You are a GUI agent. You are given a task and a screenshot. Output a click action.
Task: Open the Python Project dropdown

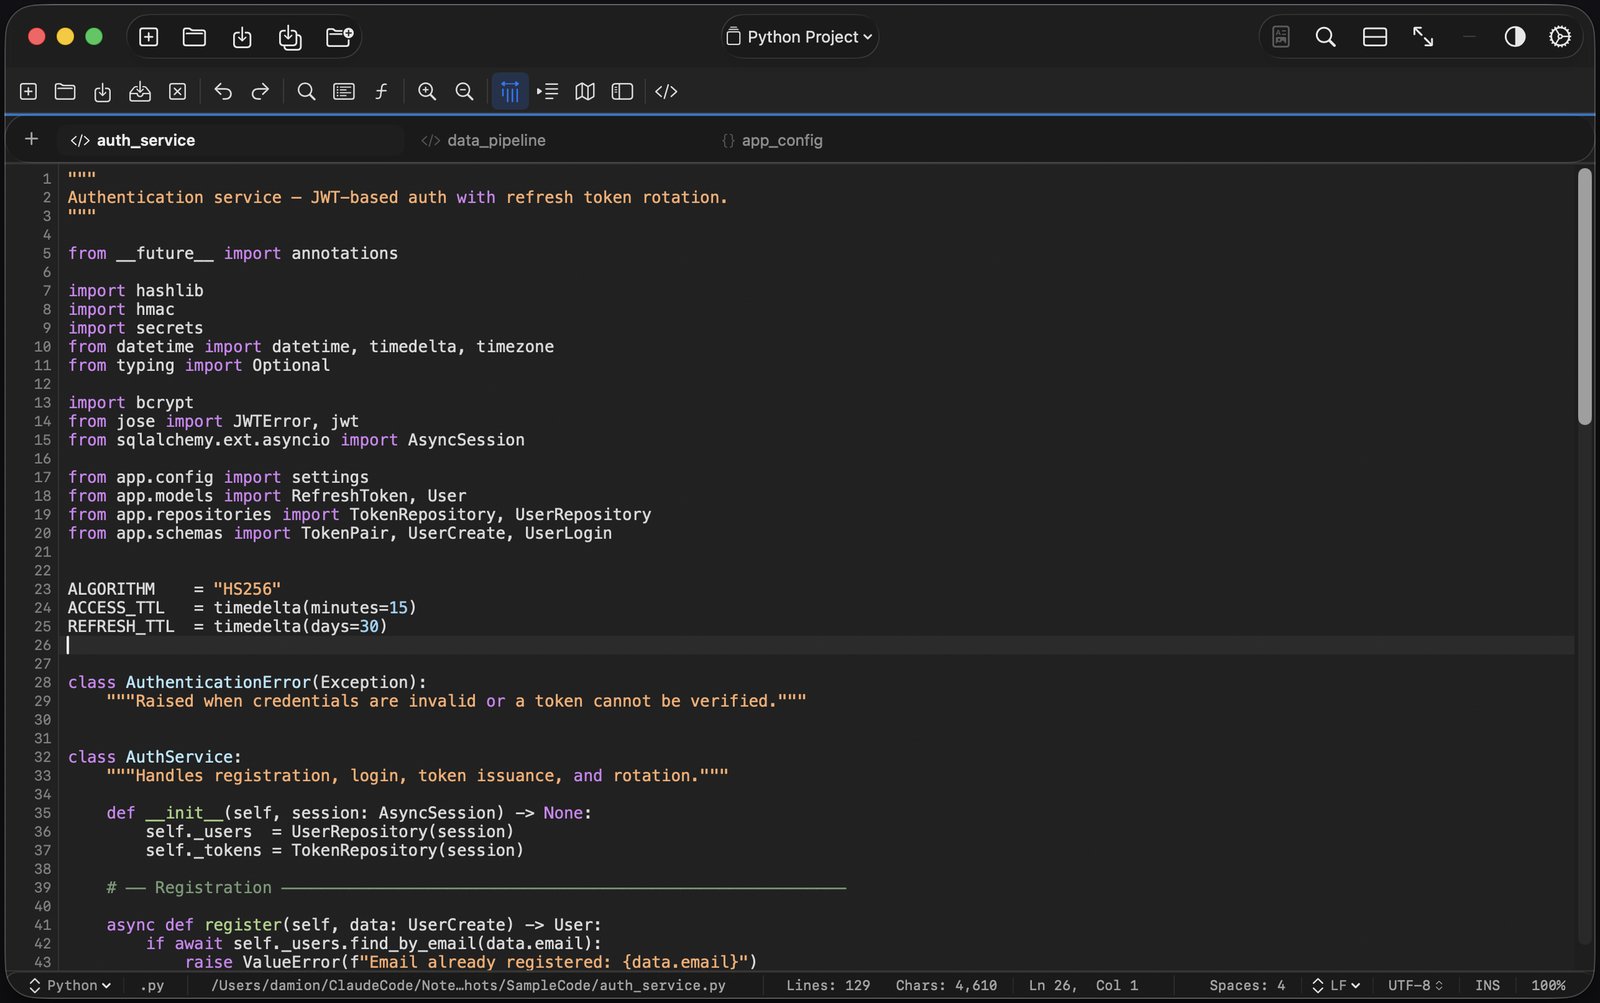point(800,37)
